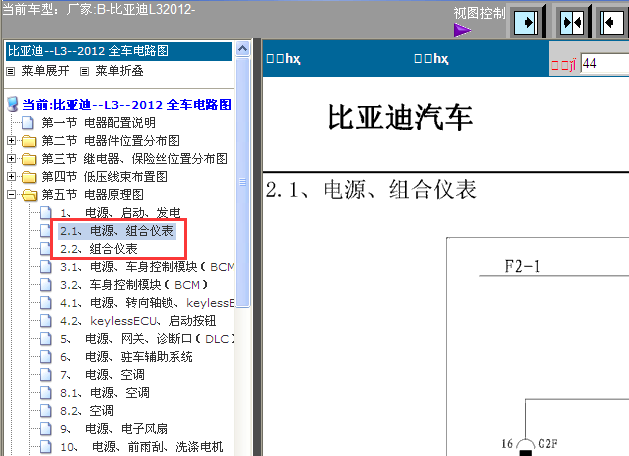Click 菜单折叠 to collapse all menus
The image size is (629, 456).
[119, 71]
